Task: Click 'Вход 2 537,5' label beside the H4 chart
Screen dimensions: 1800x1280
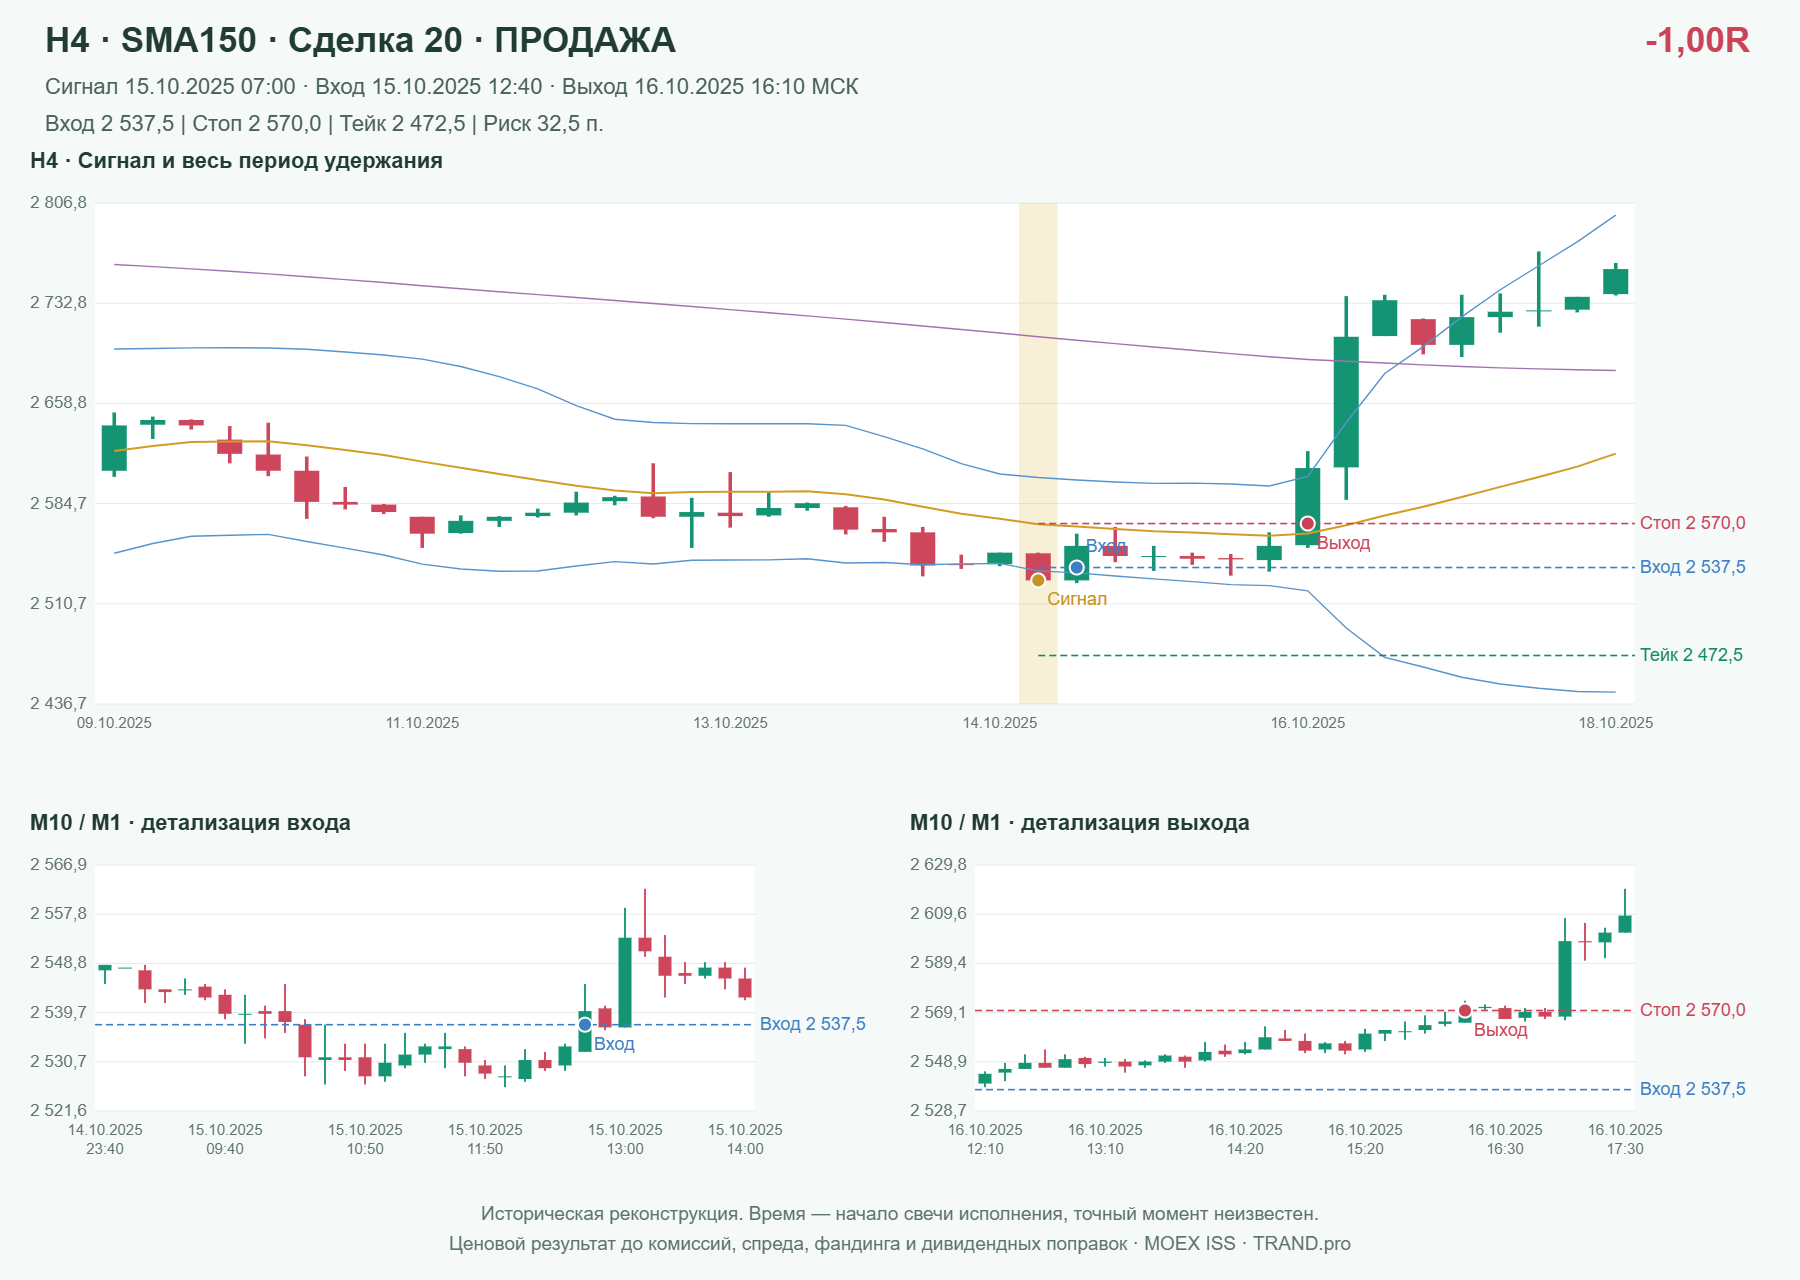Action: click(x=1693, y=567)
